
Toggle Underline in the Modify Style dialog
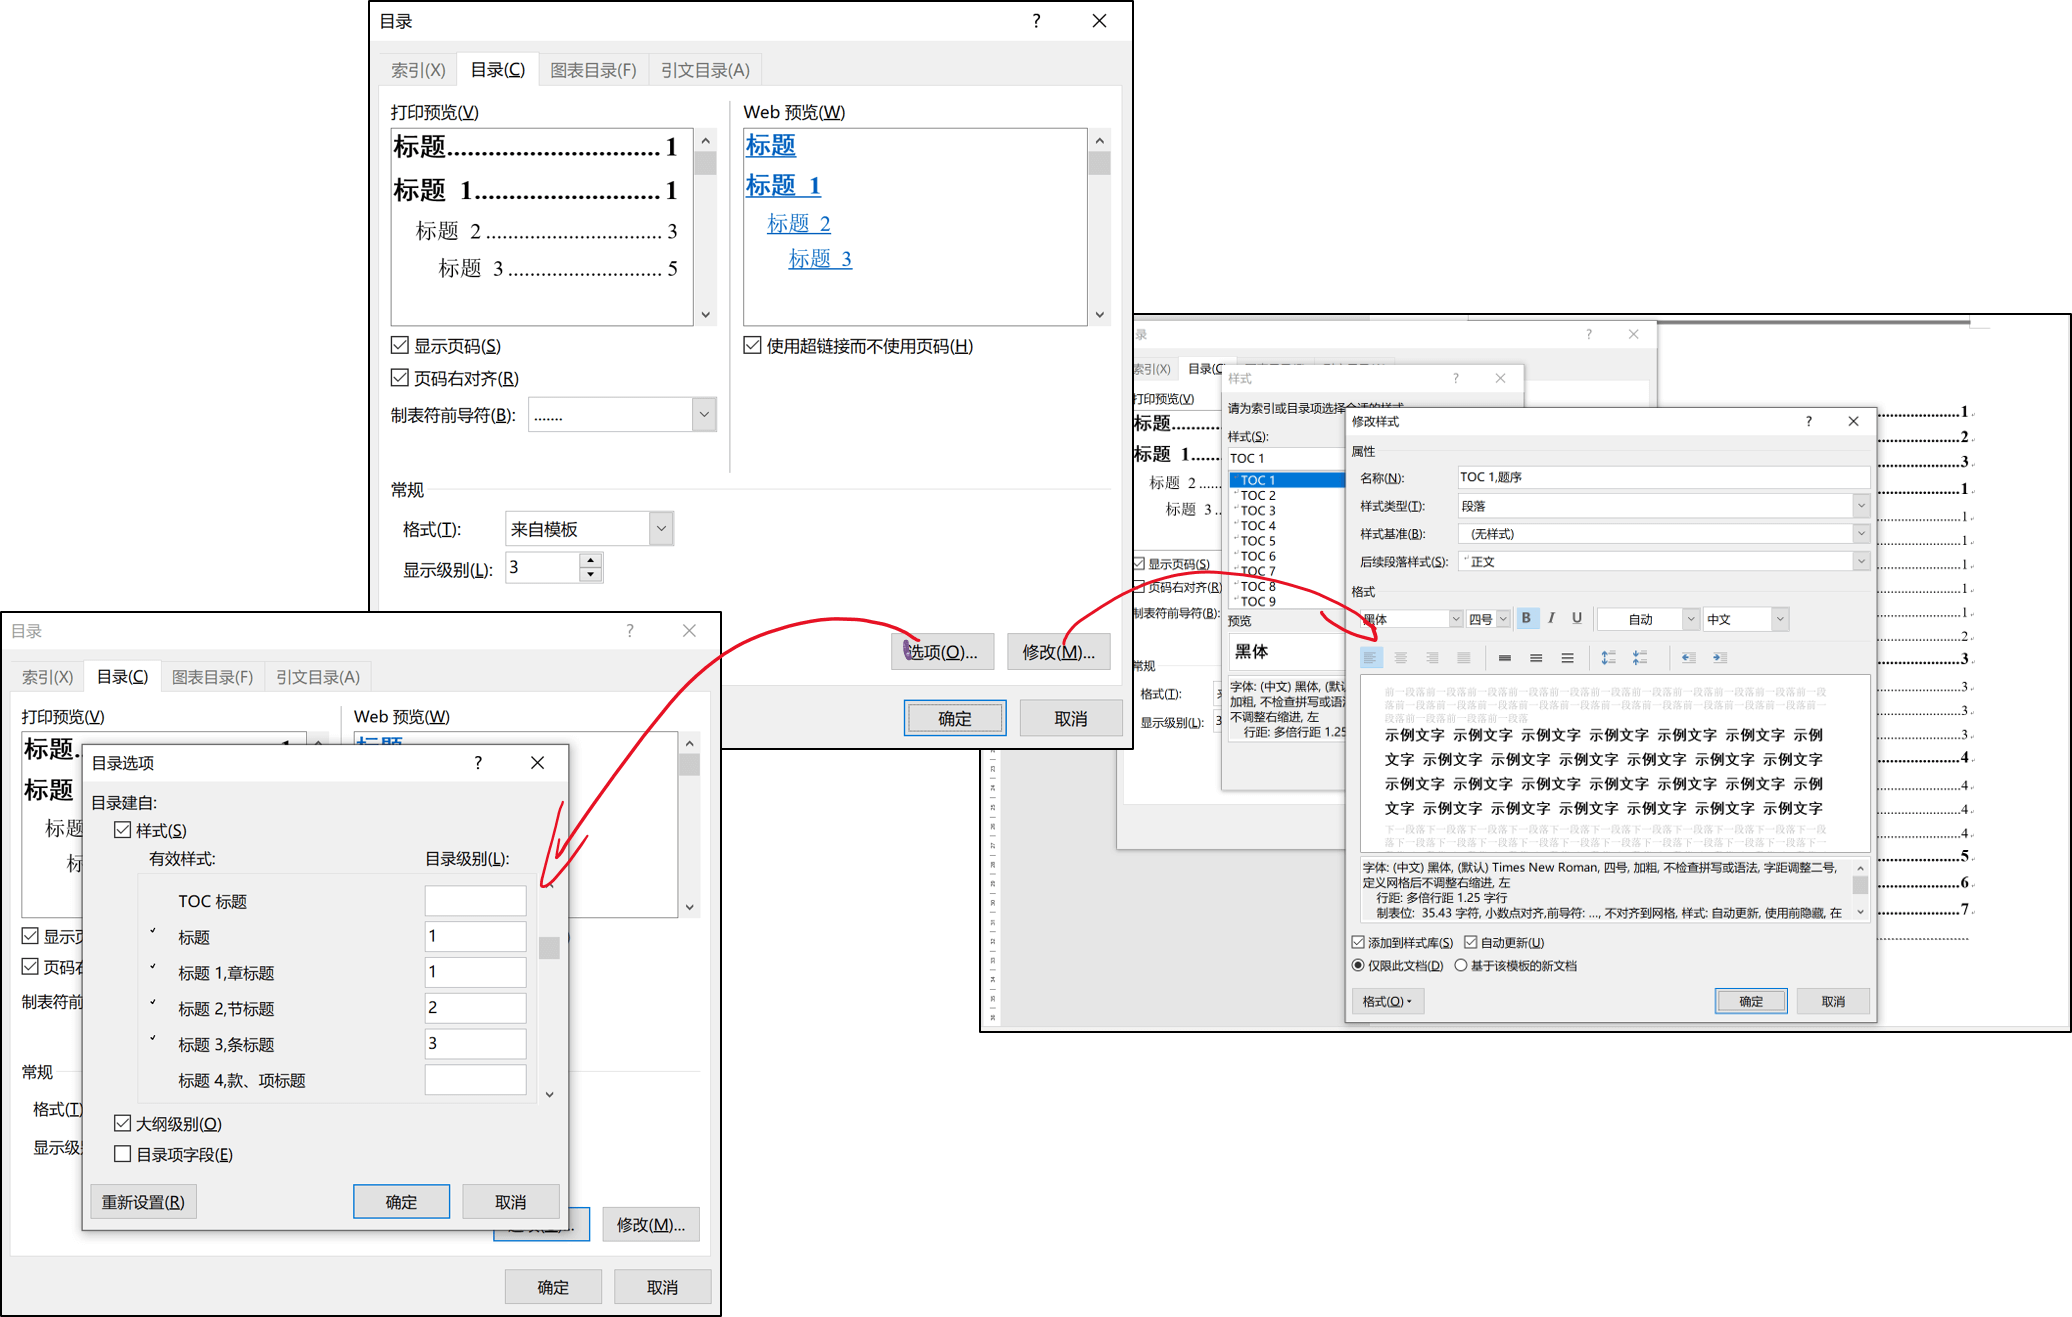tap(1576, 618)
